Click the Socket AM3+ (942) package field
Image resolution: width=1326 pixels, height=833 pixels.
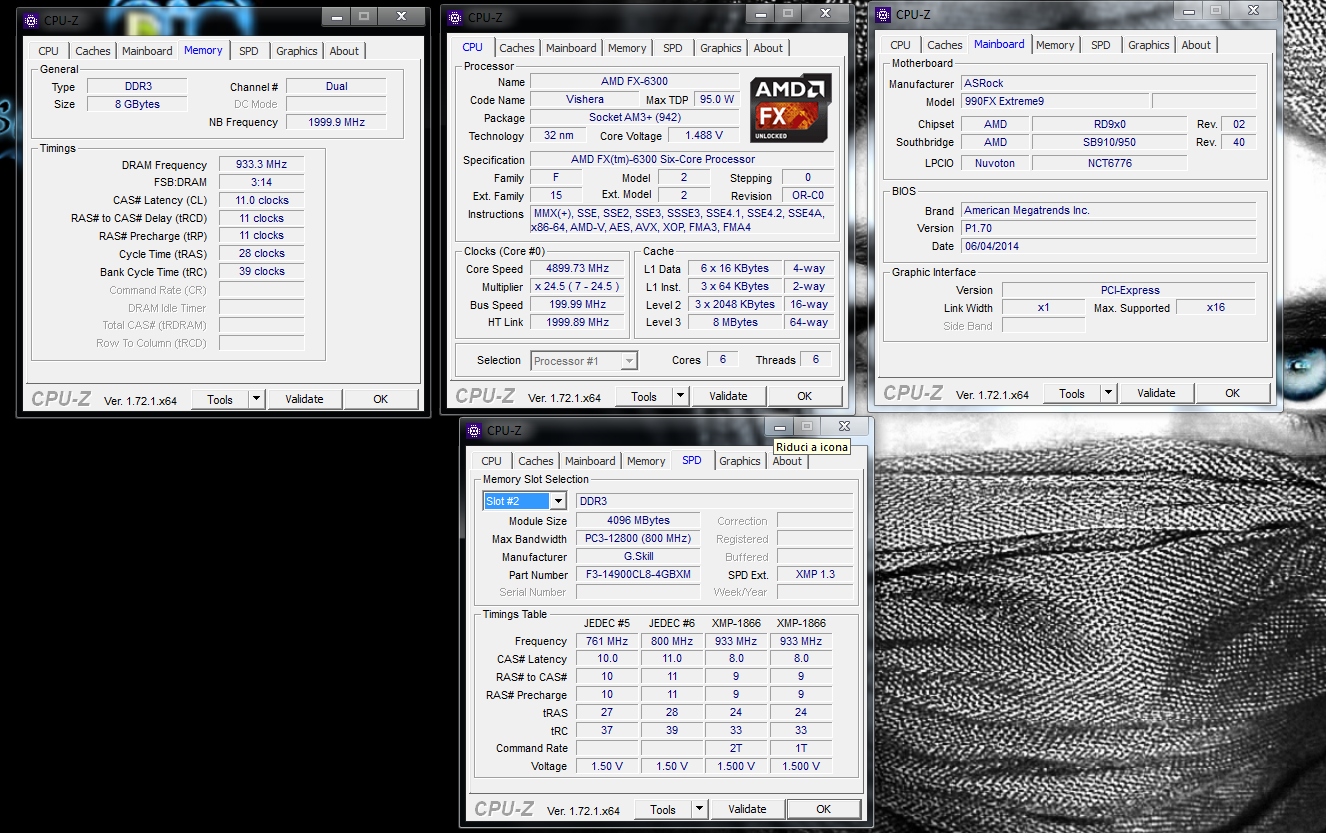[x=635, y=118]
